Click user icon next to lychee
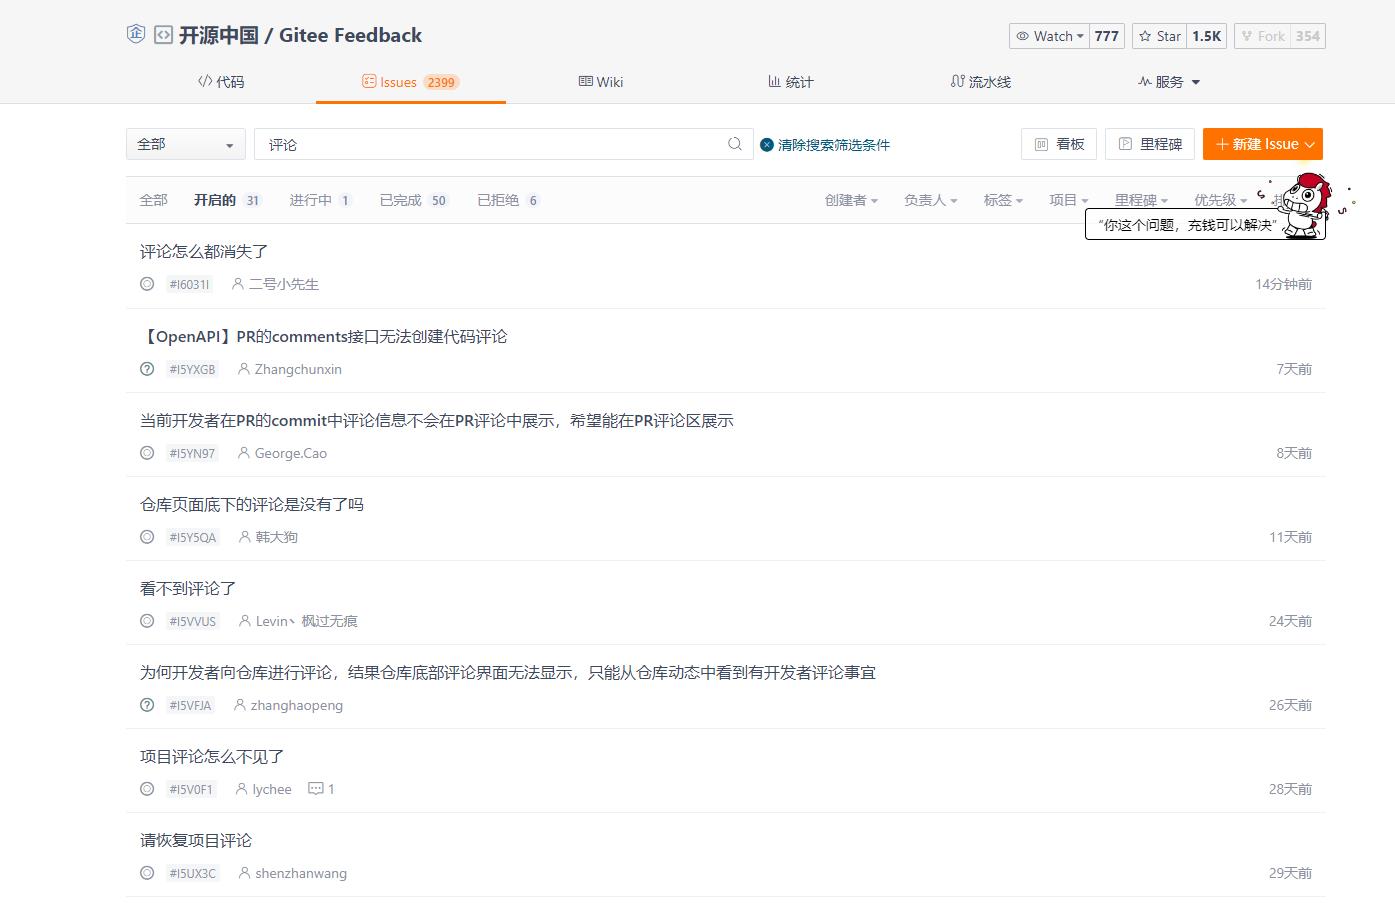This screenshot has width=1395, height=903. pos(242,789)
